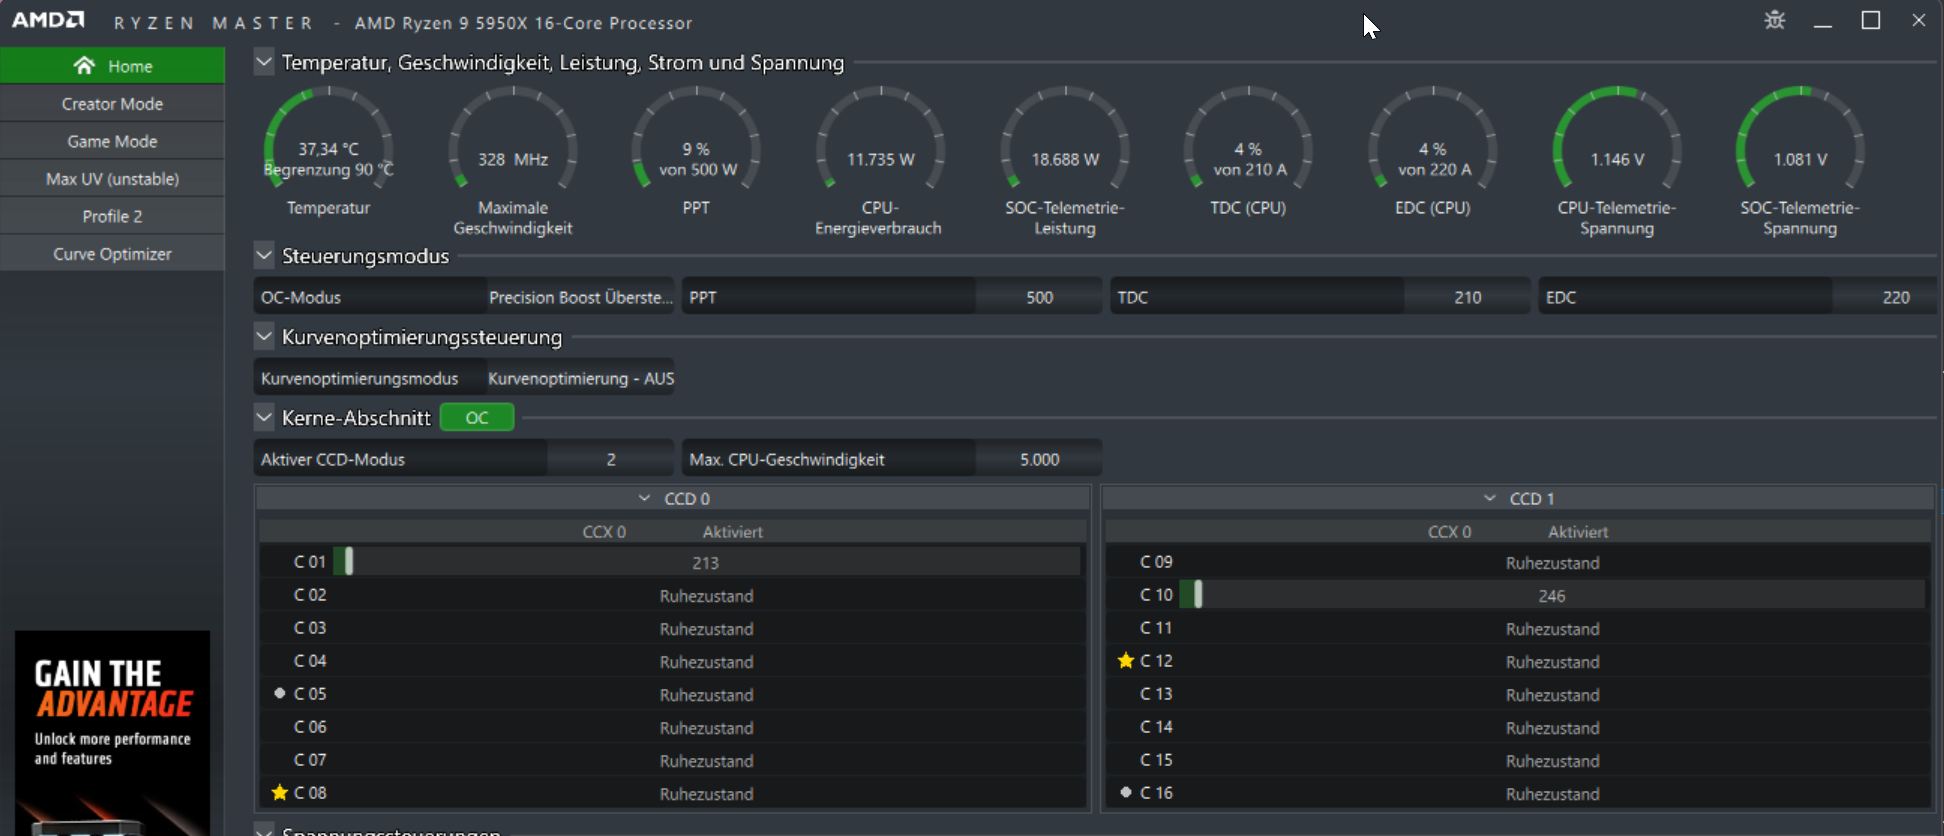
Task: Click the C 10 core speed bar
Action: click(1552, 595)
